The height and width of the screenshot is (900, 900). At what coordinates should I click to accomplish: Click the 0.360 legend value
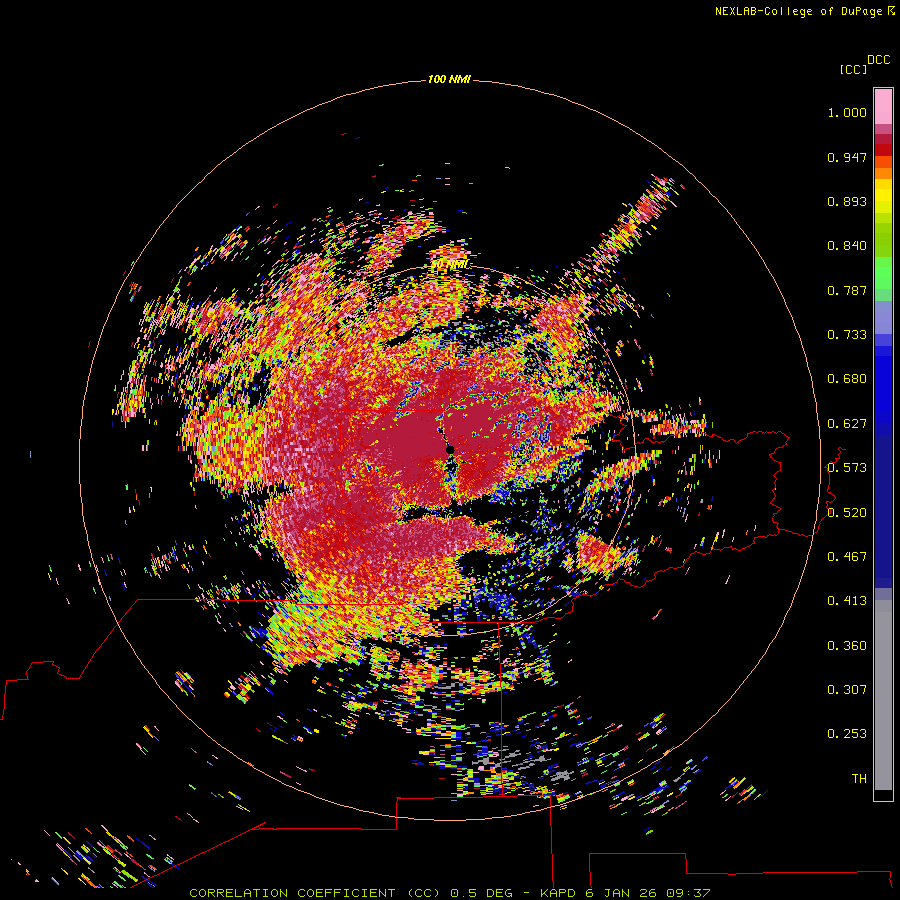847,646
